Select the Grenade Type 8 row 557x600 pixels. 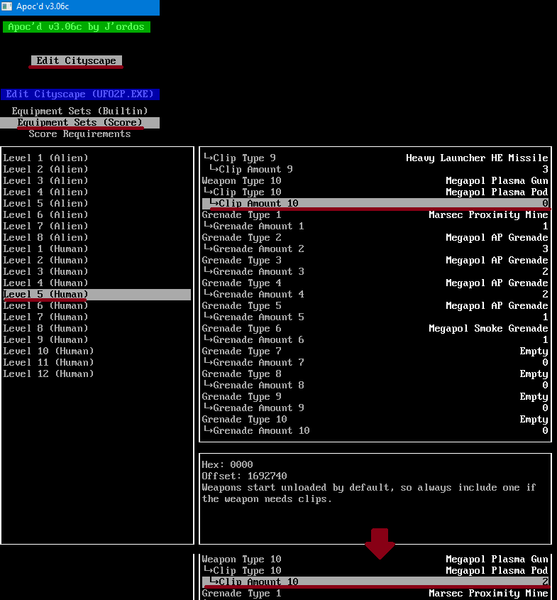[x=375, y=374]
